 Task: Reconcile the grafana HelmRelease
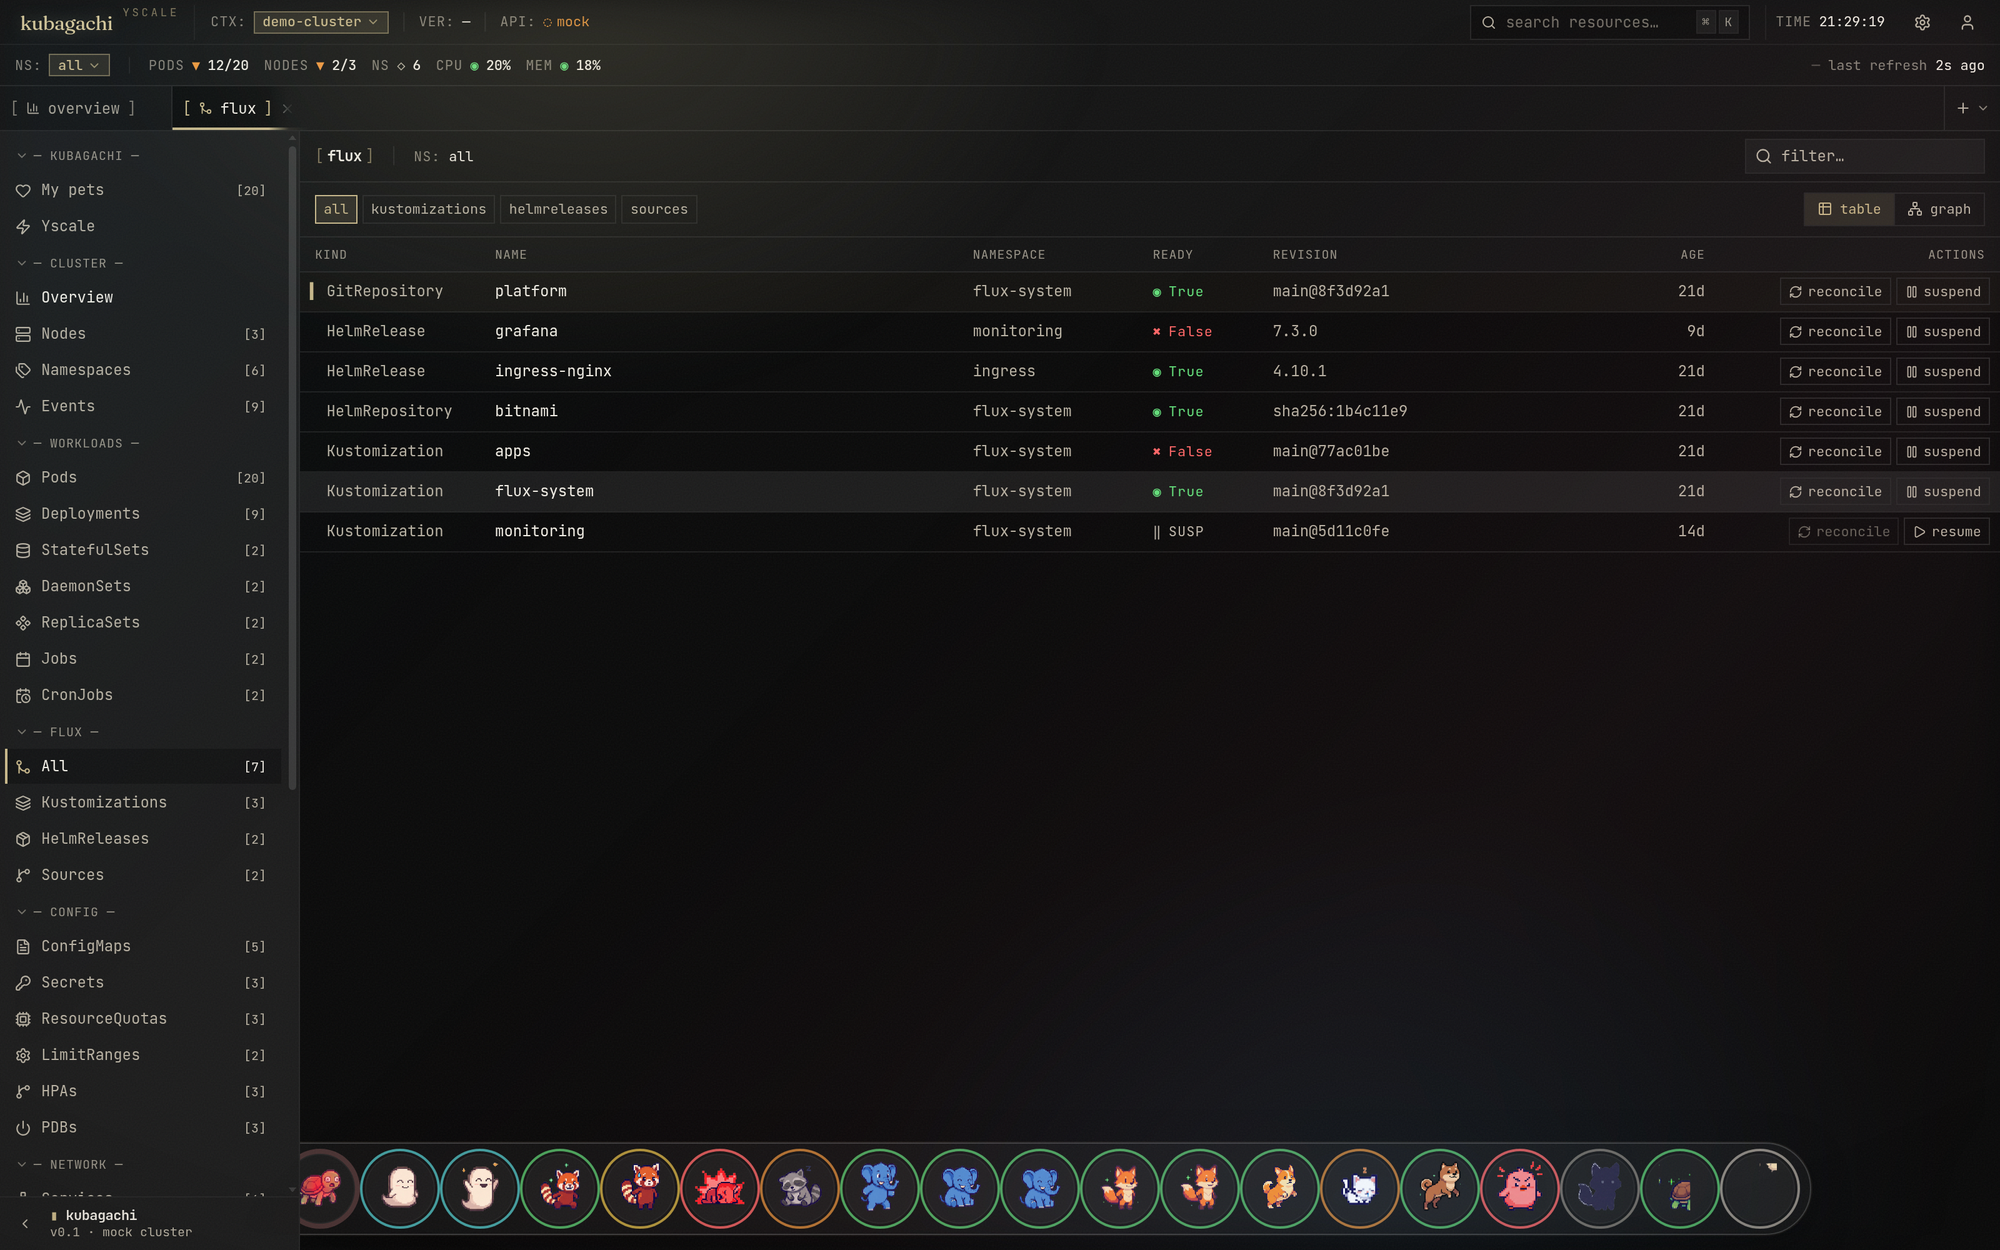pos(1835,332)
